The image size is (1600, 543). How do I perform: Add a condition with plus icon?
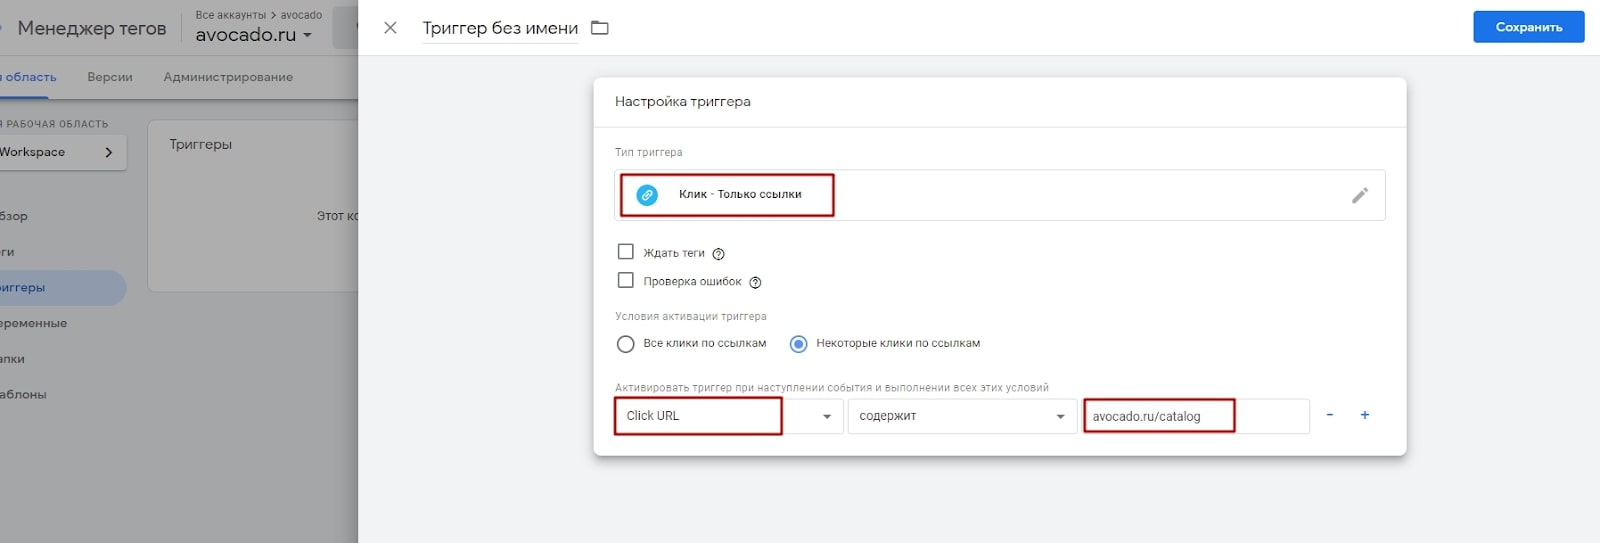click(1364, 415)
